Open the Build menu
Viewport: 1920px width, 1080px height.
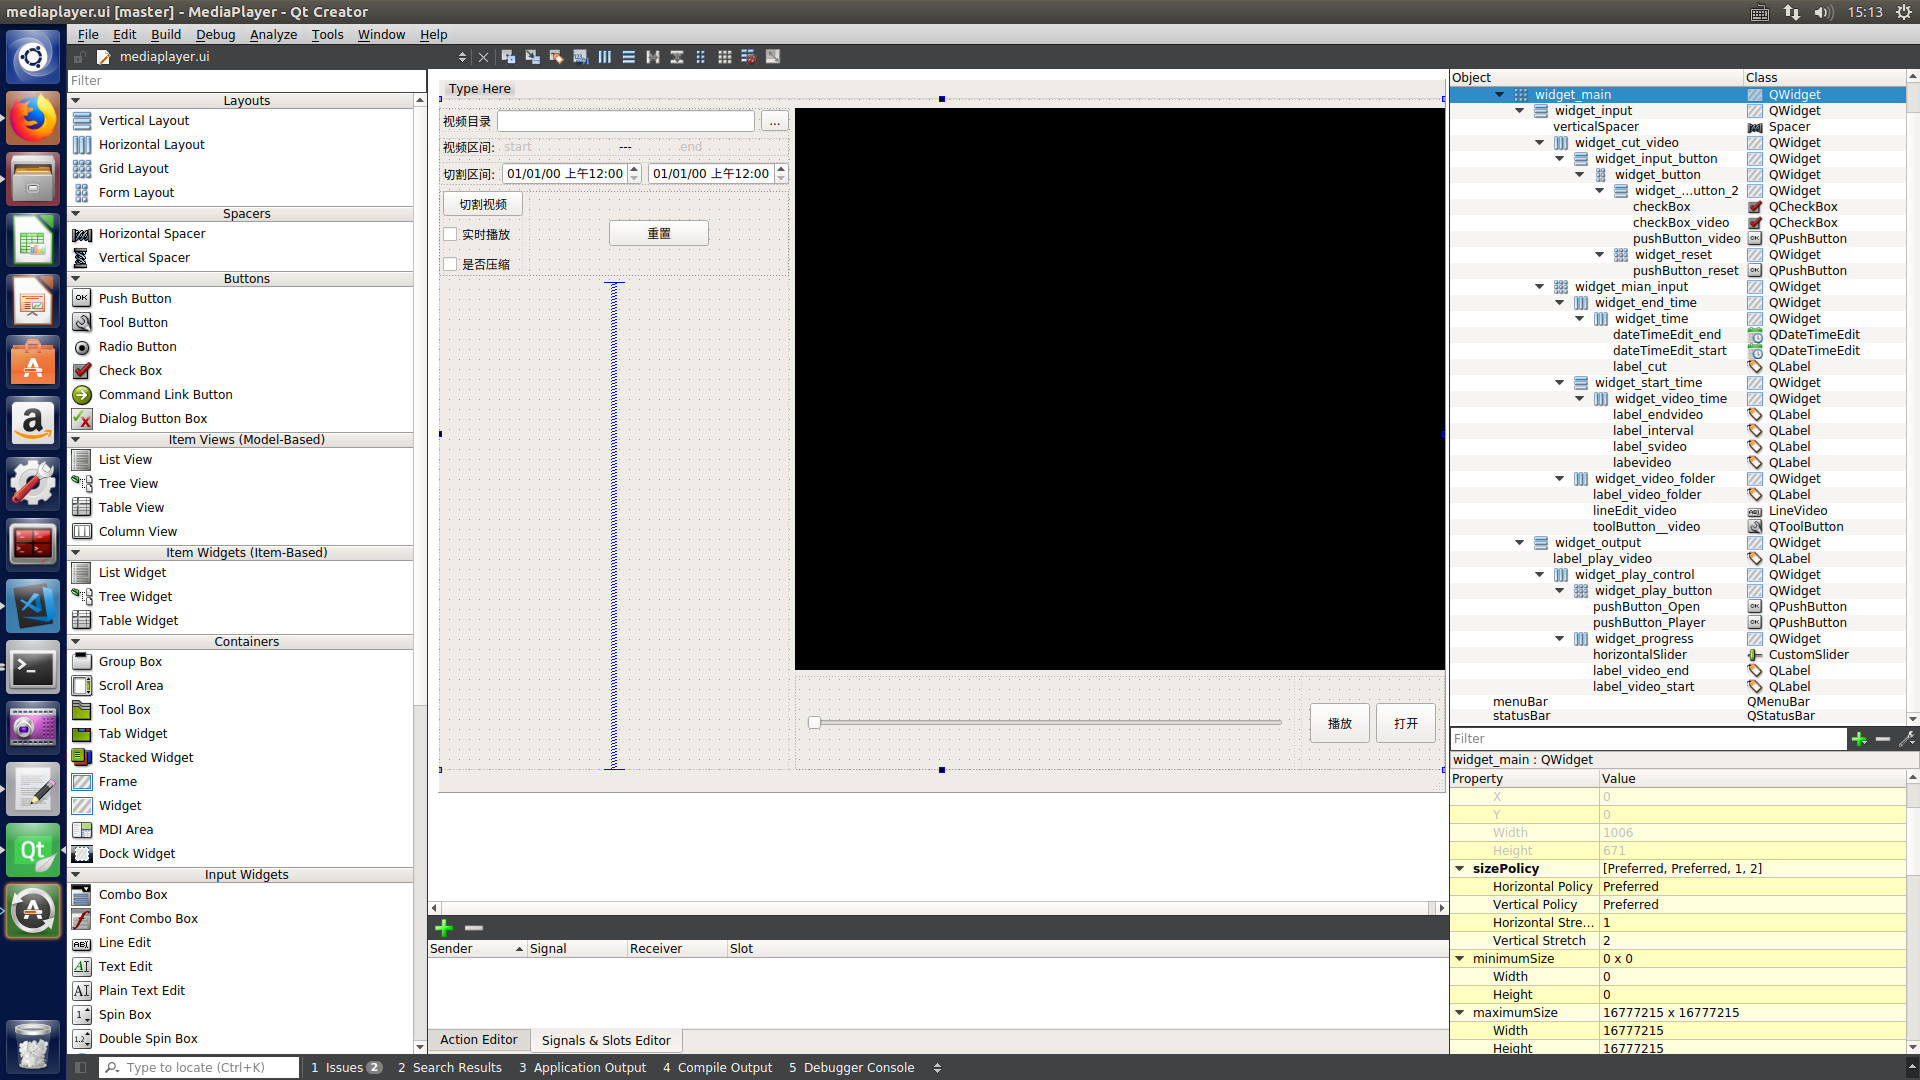click(x=165, y=34)
